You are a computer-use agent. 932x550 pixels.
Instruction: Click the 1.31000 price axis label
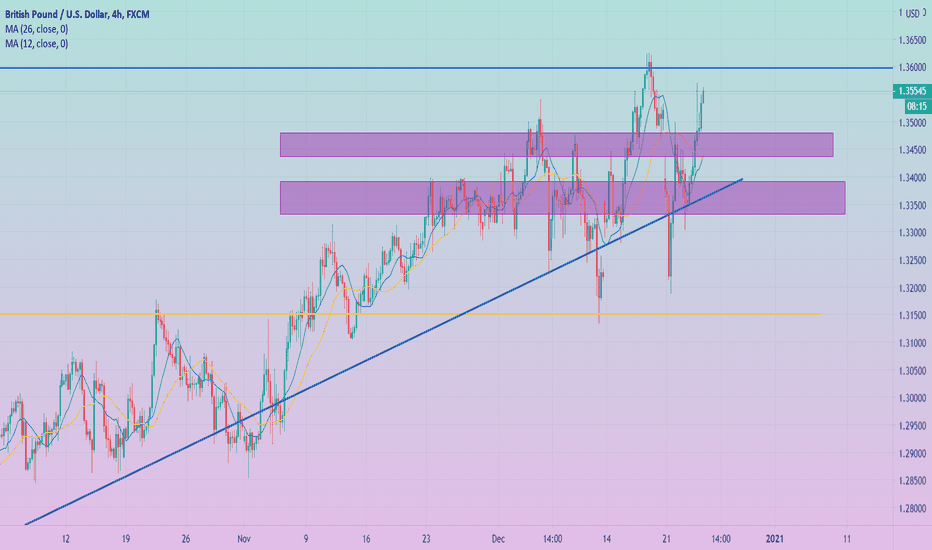912,343
